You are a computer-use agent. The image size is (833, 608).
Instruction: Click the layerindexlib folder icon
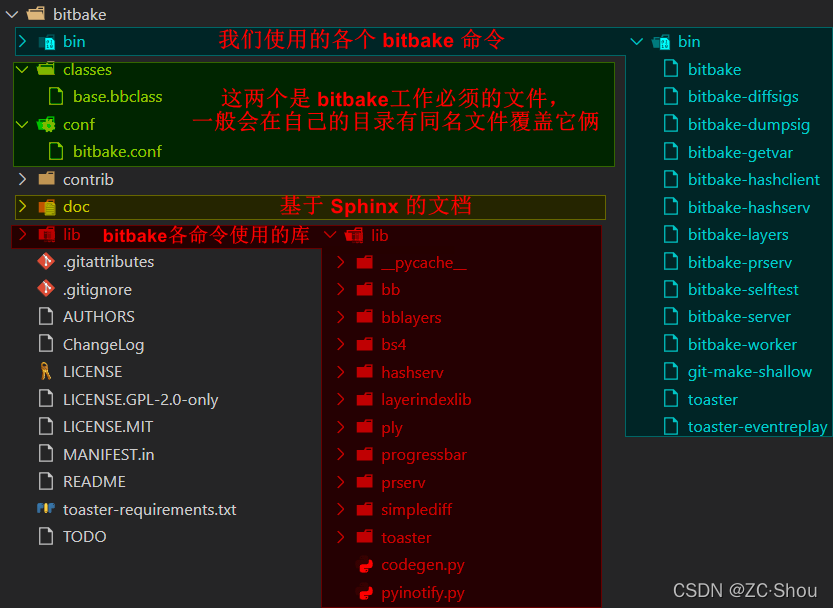click(365, 399)
